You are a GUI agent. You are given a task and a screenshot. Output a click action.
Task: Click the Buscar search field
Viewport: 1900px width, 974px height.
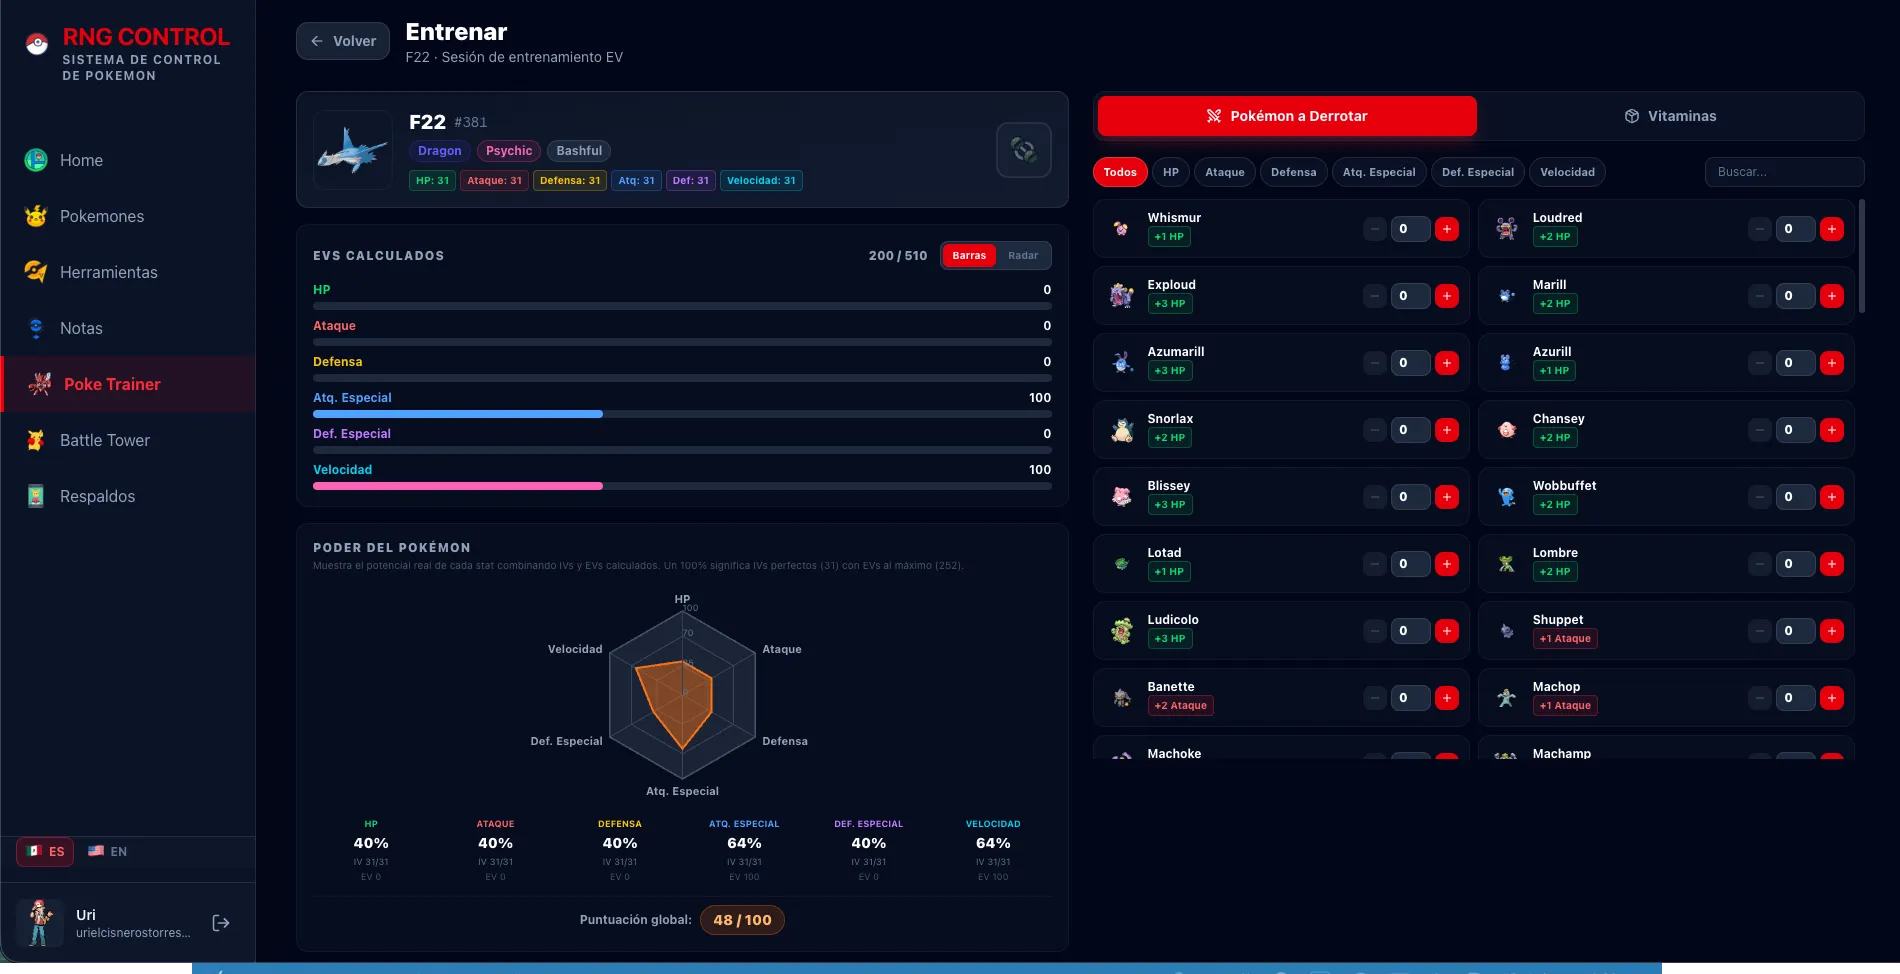(x=1784, y=172)
